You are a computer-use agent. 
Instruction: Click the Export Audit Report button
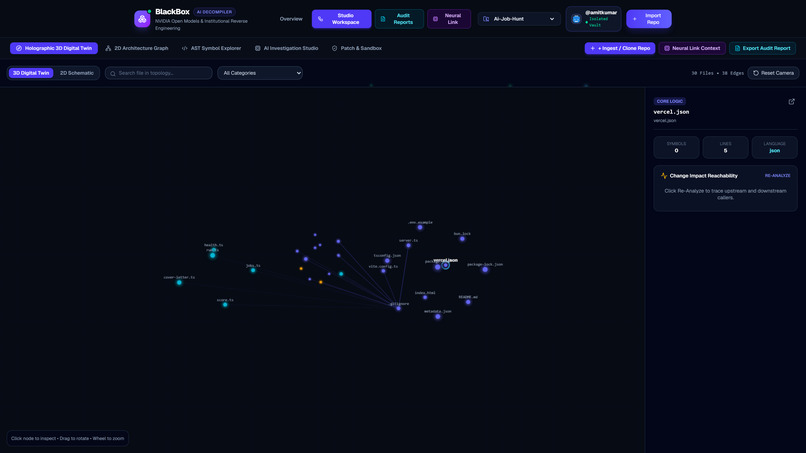(x=762, y=48)
